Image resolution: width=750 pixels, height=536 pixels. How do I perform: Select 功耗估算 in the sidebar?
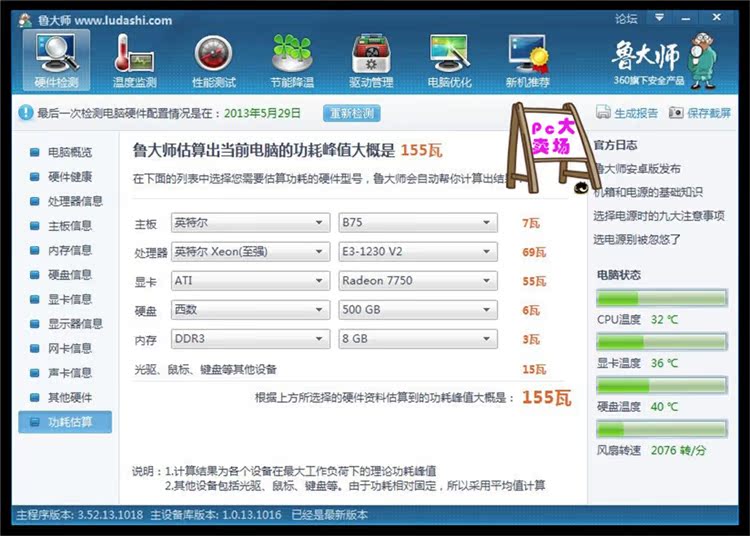[65, 422]
